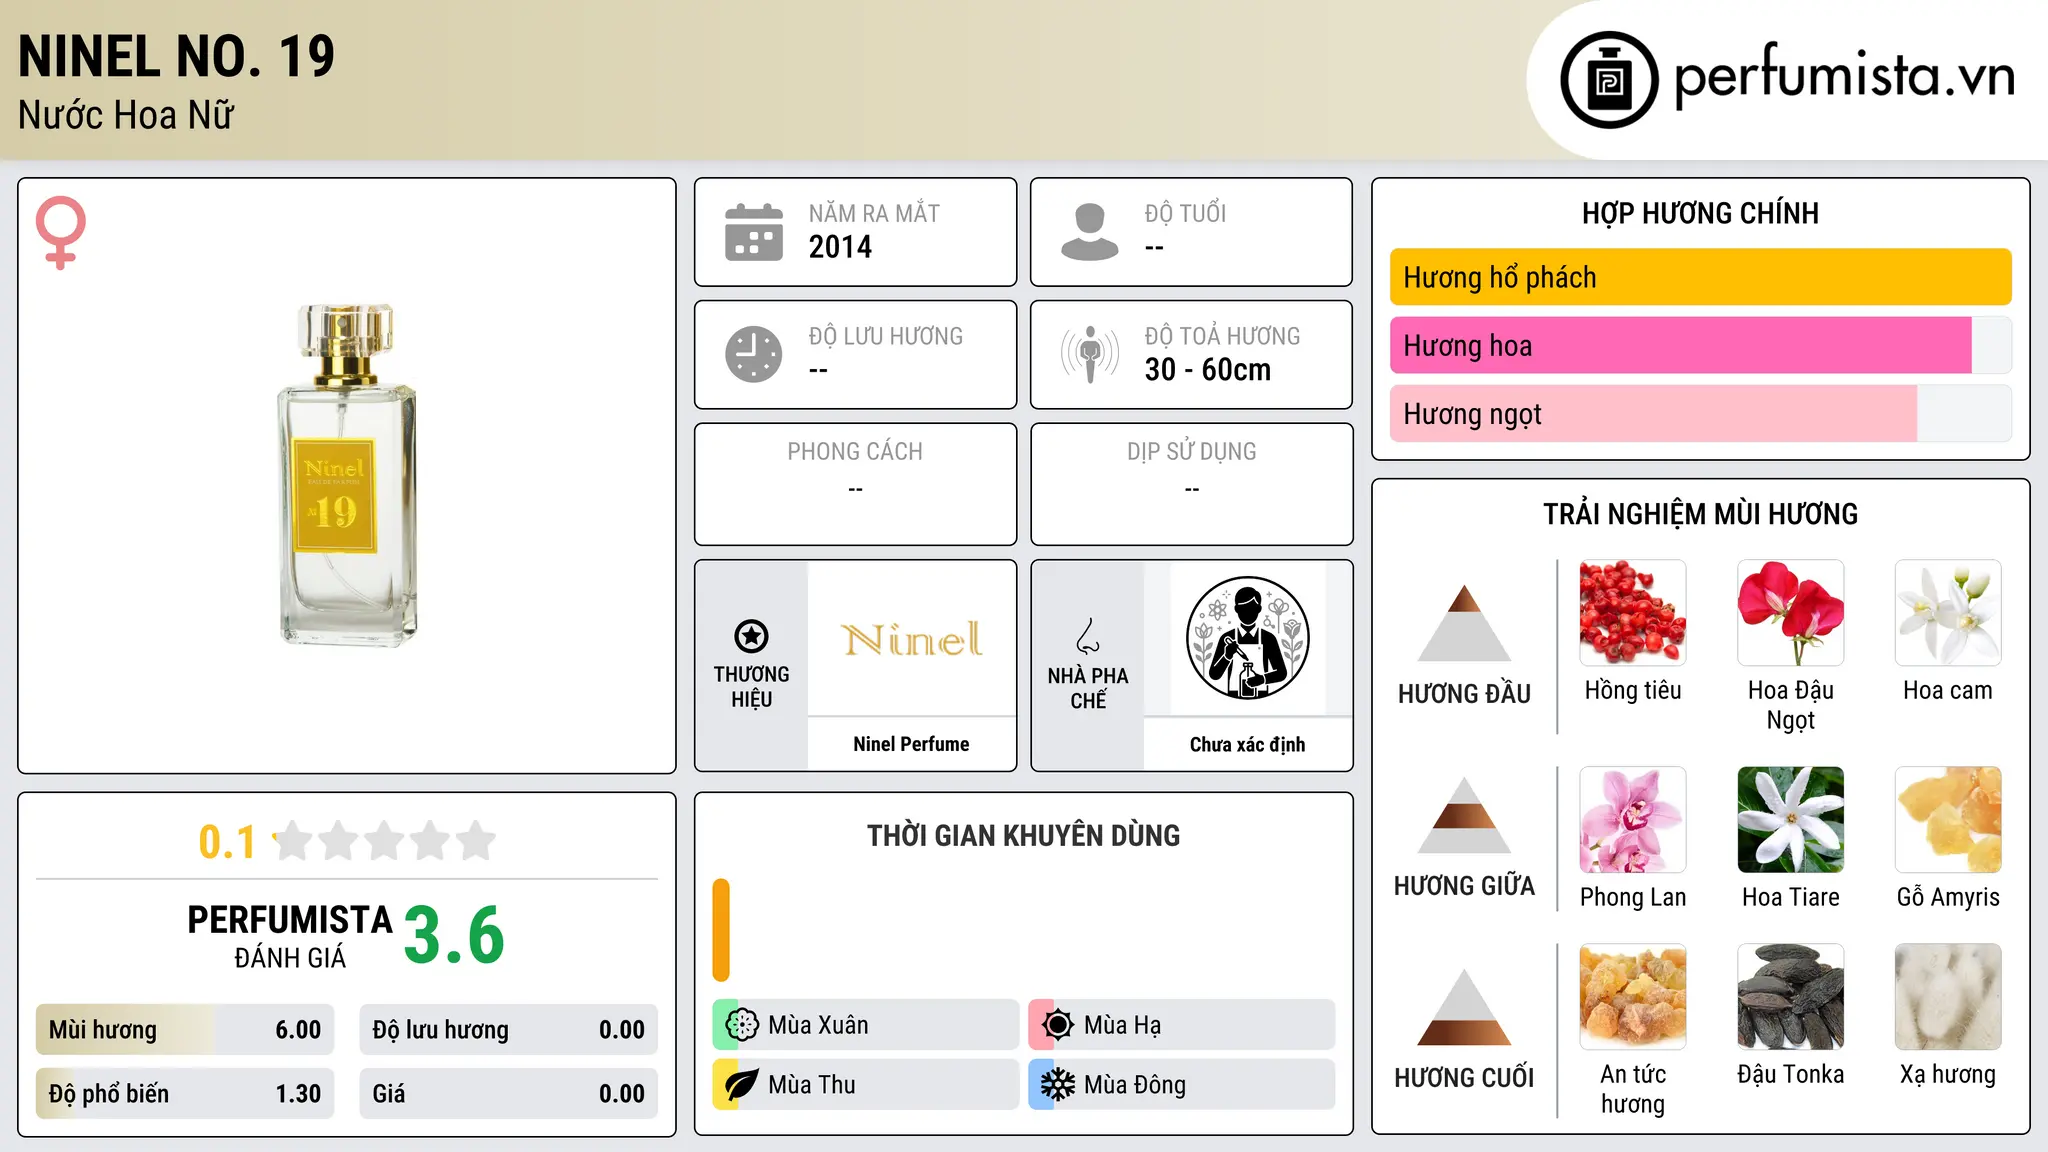Click the clock icon beside Độ lưu hương
Image resolution: width=2048 pixels, height=1152 pixels.
click(754, 354)
